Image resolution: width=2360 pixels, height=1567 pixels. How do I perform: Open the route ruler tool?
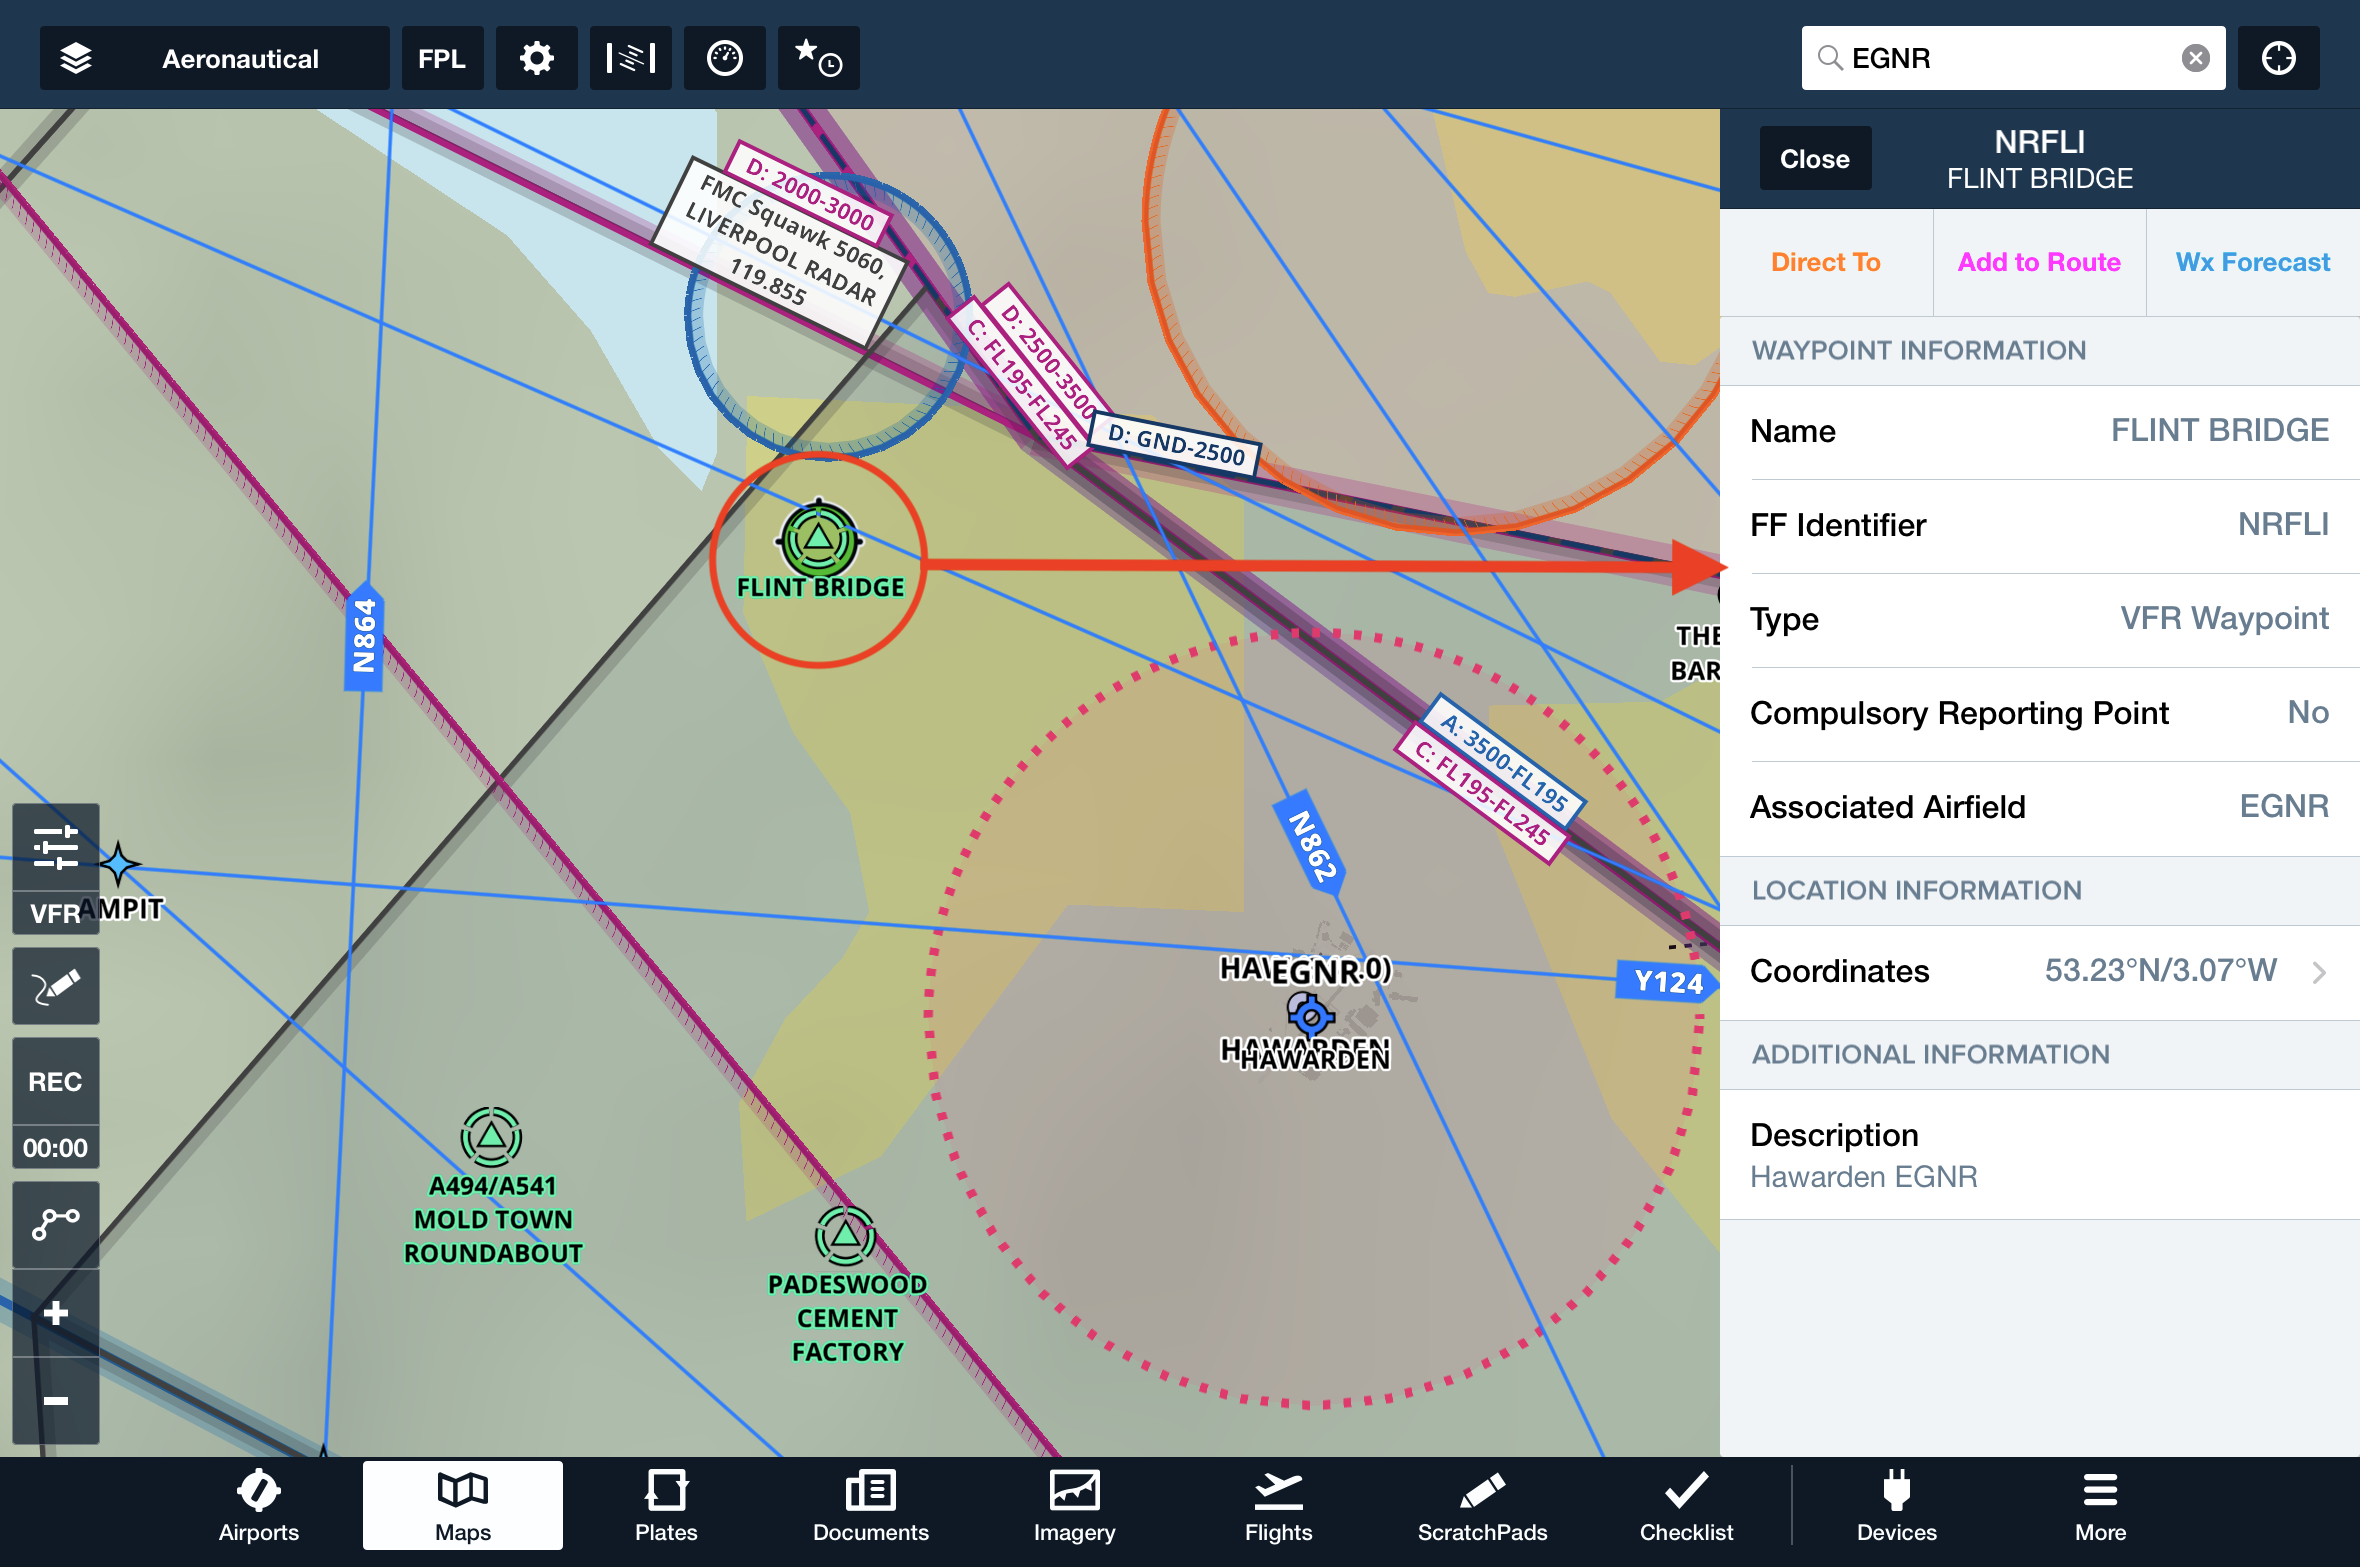coord(56,1223)
